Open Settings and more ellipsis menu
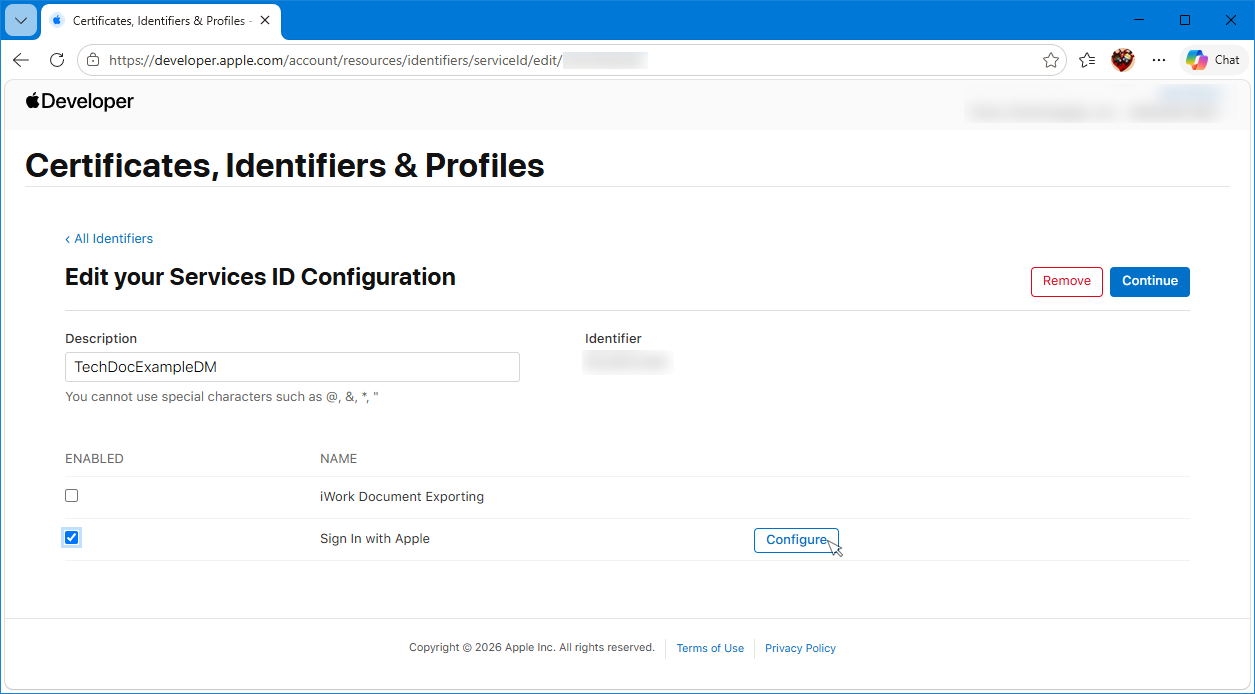This screenshot has width=1255, height=694. coord(1159,60)
